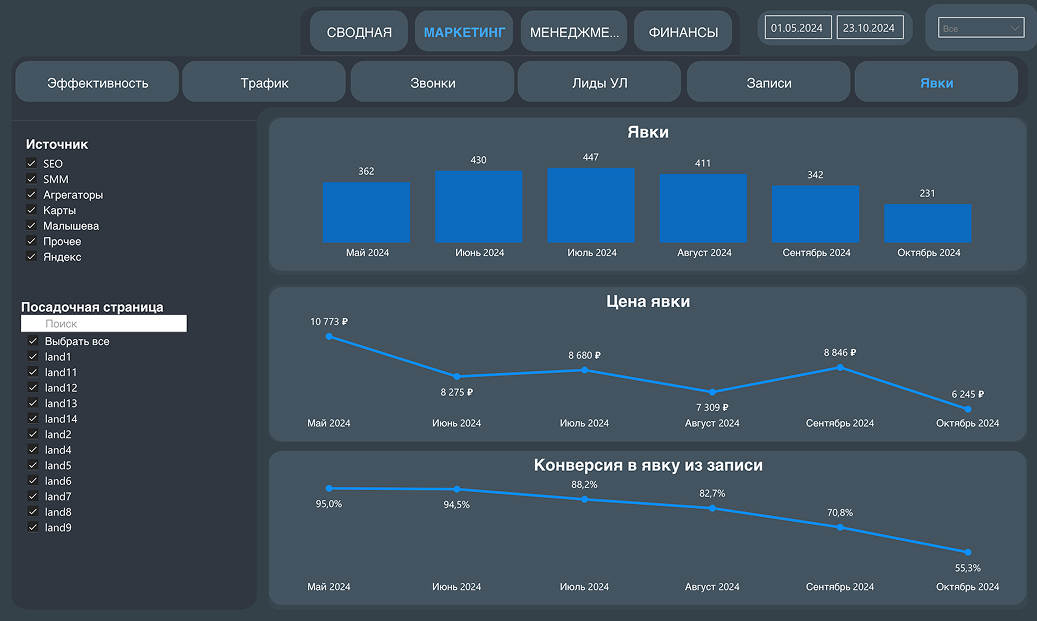This screenshot has width=1037, height=621.
Task: Click the Май 2024 point on Цена явки
Action: click(x=329, y=337)
